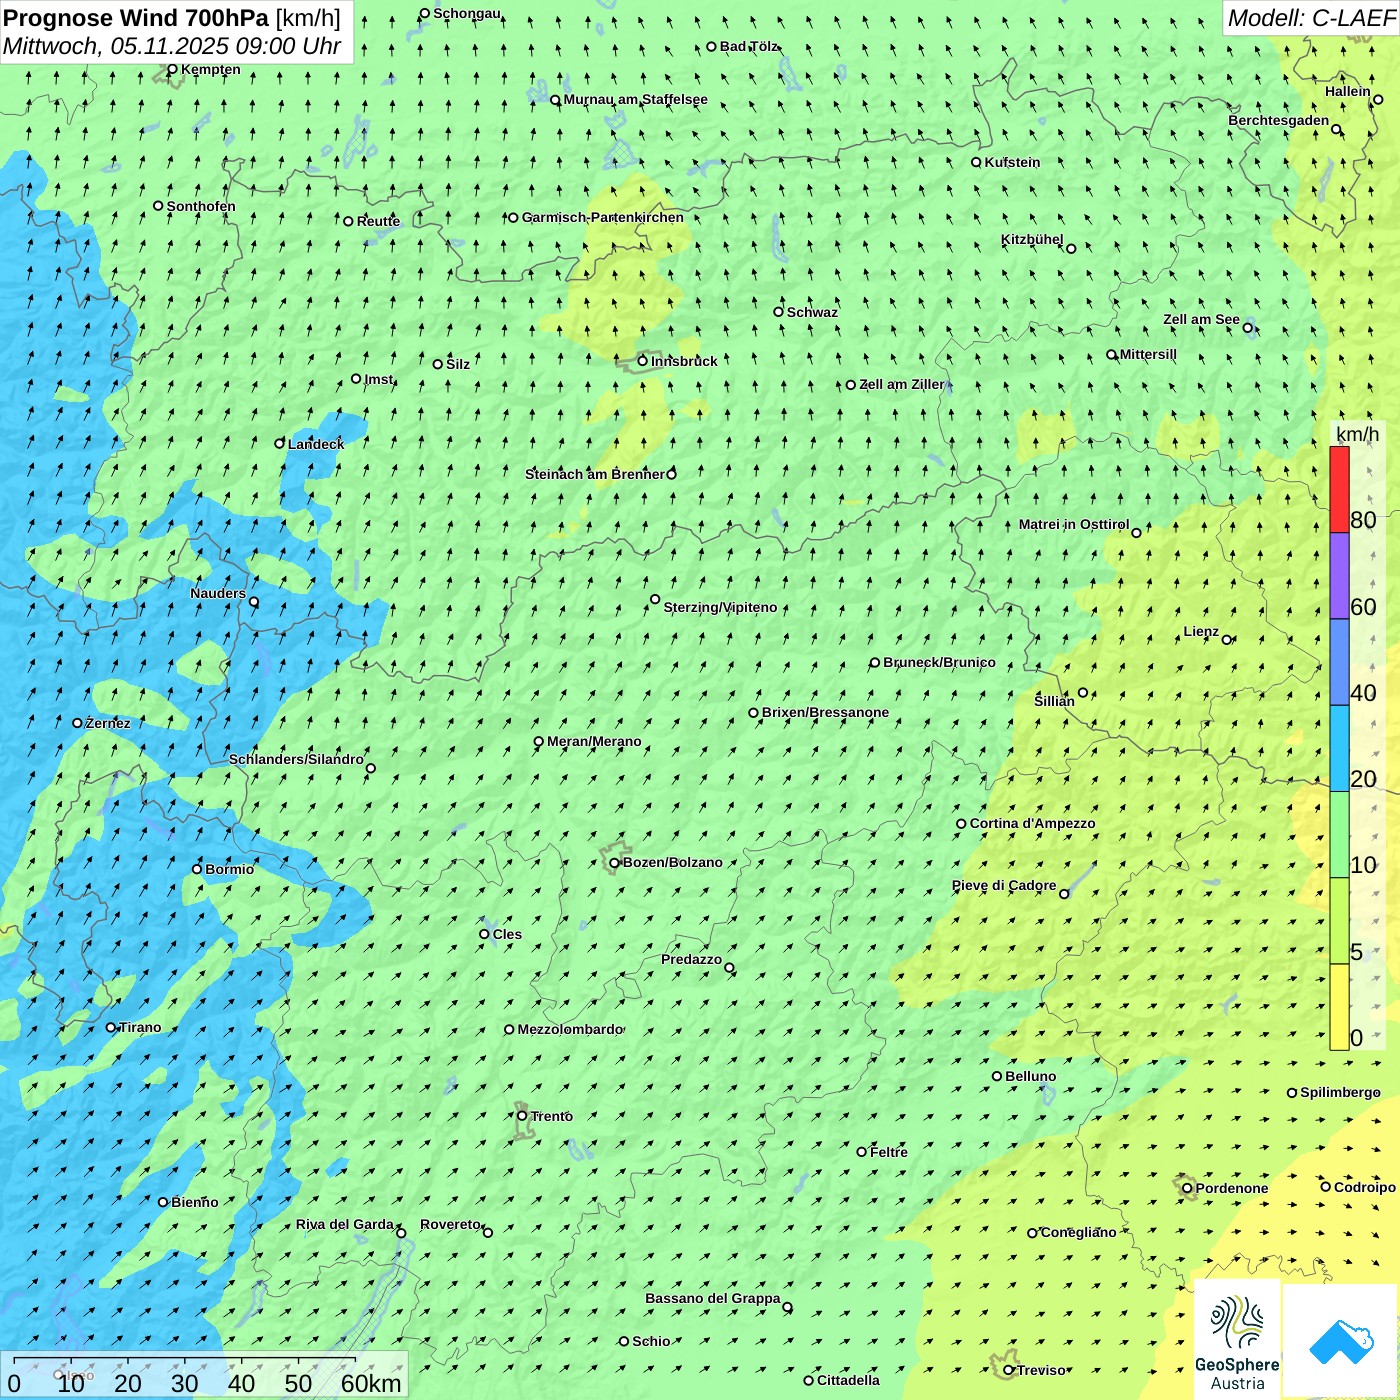Click the Landeck city label

[x=315, y=444]
